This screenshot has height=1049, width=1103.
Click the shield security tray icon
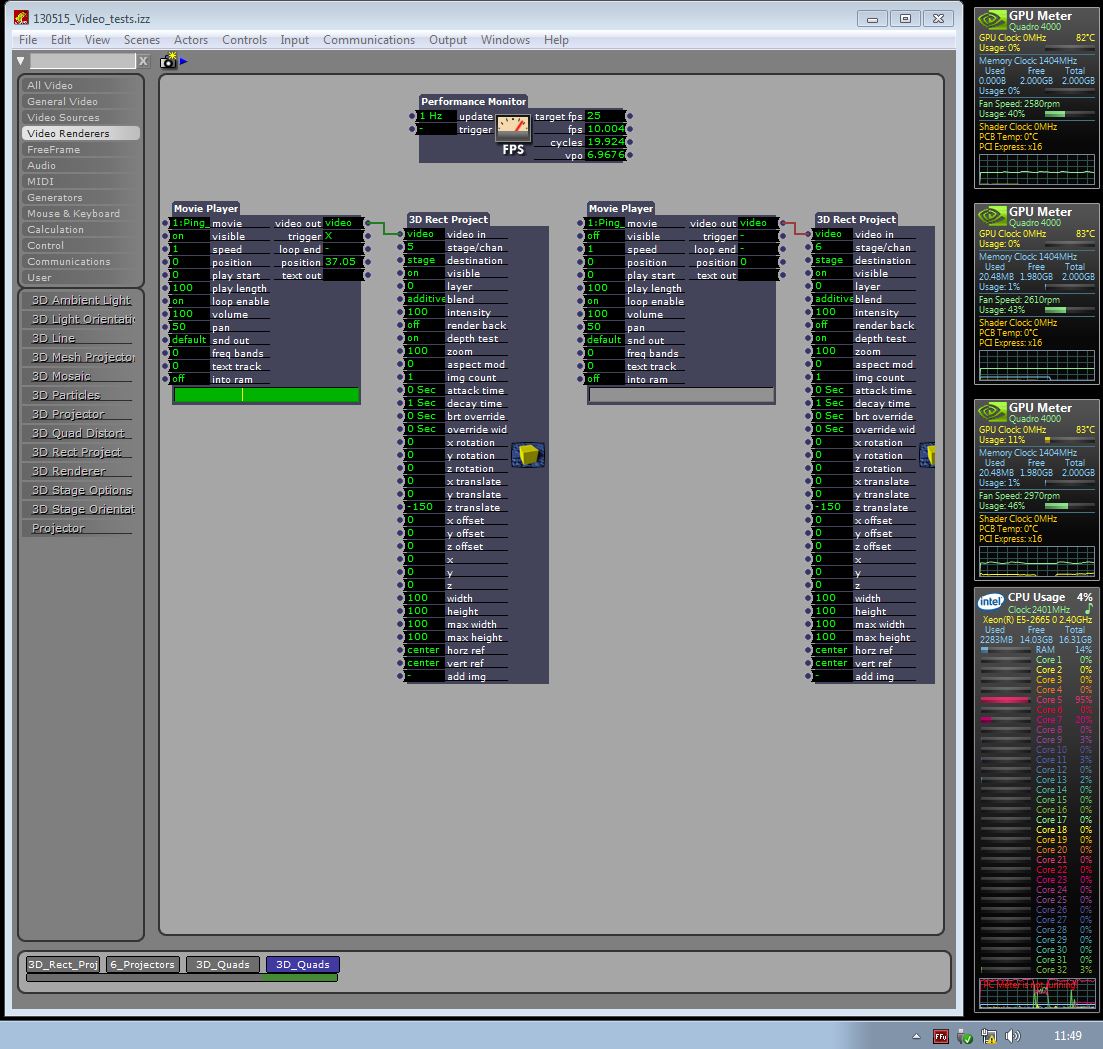click(x=965, y=1037)
